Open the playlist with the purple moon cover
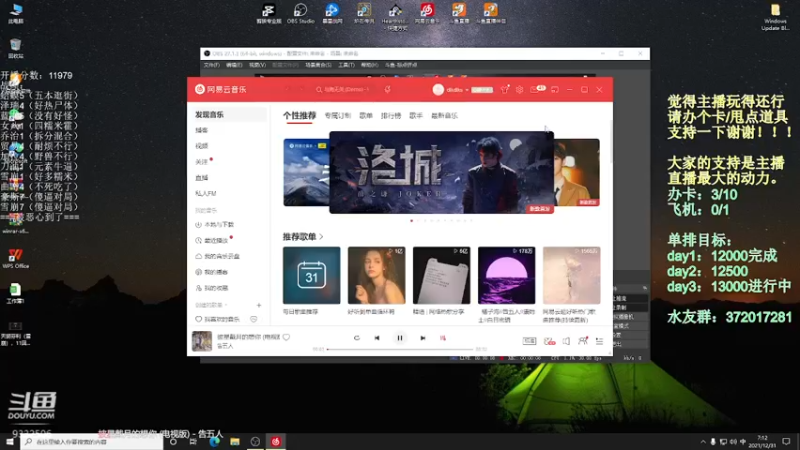 point(507,276)
